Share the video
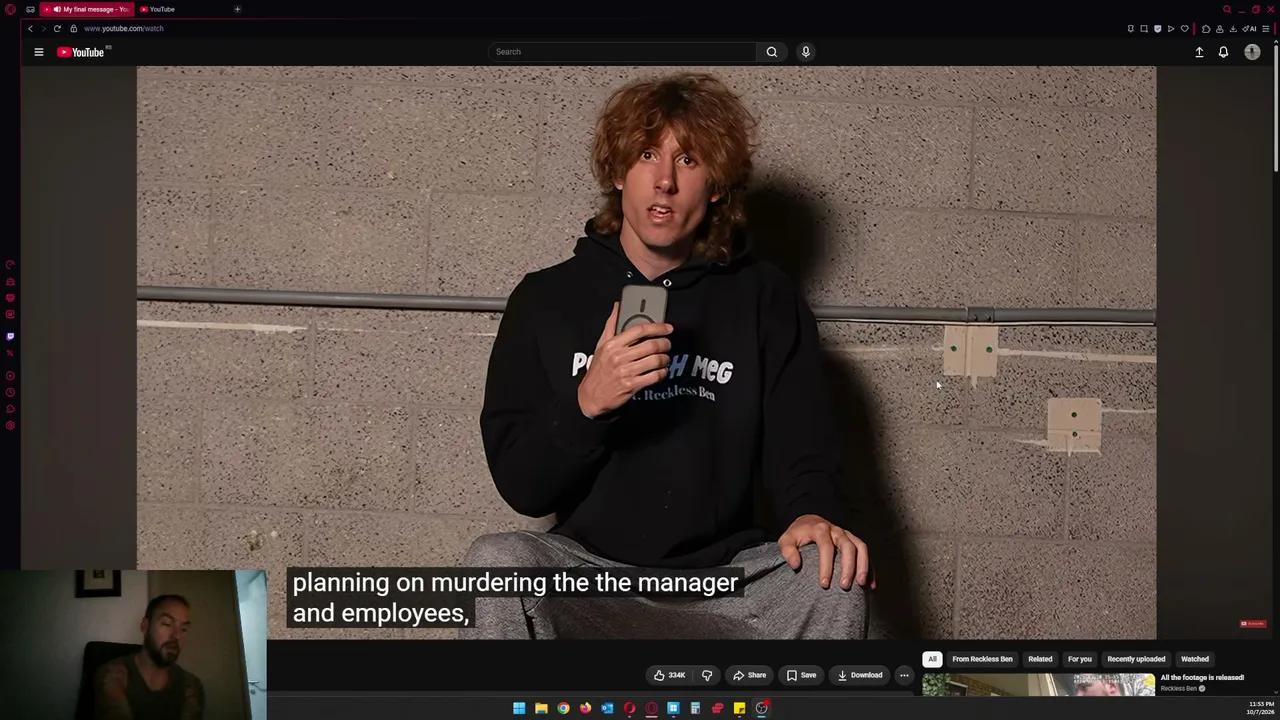 pos(749,675)
